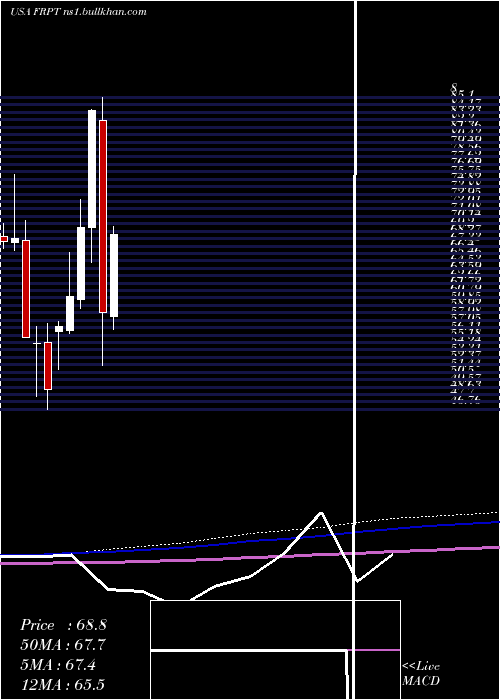This screenshot has width=500, height=700.
Task: Open the <<Live MACD label
Action: [421, 674]
